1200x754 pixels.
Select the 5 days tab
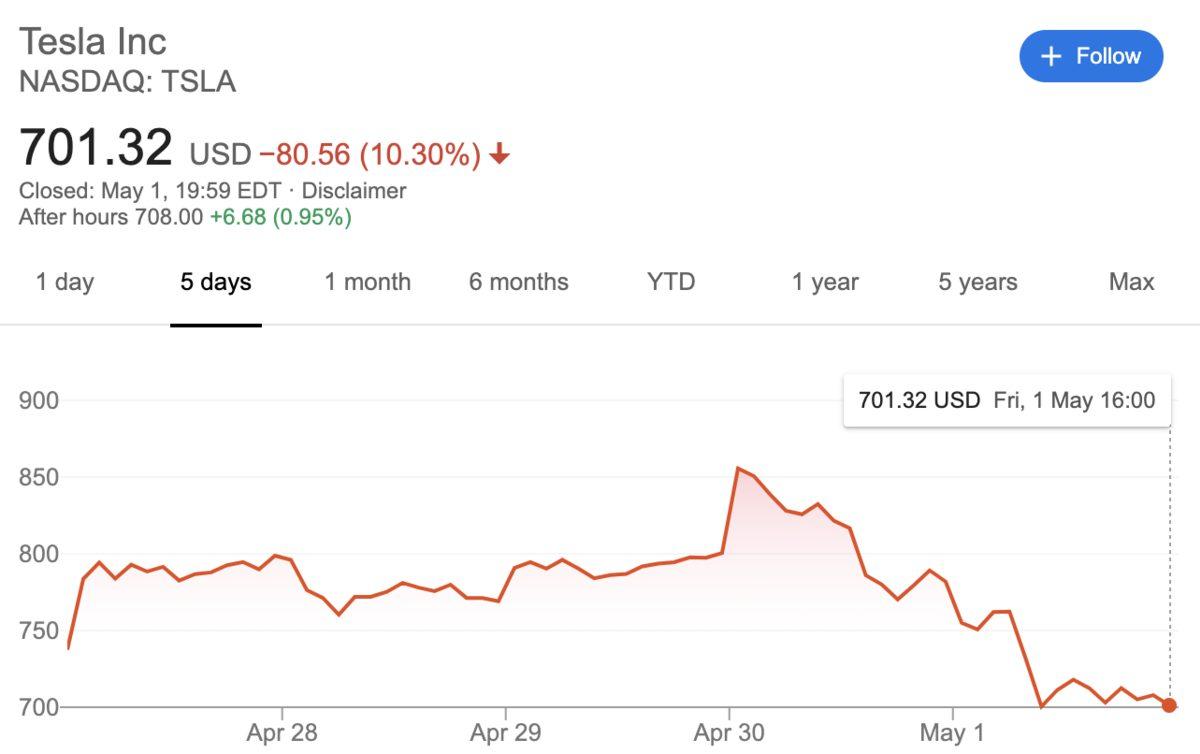tap(216, 283)
